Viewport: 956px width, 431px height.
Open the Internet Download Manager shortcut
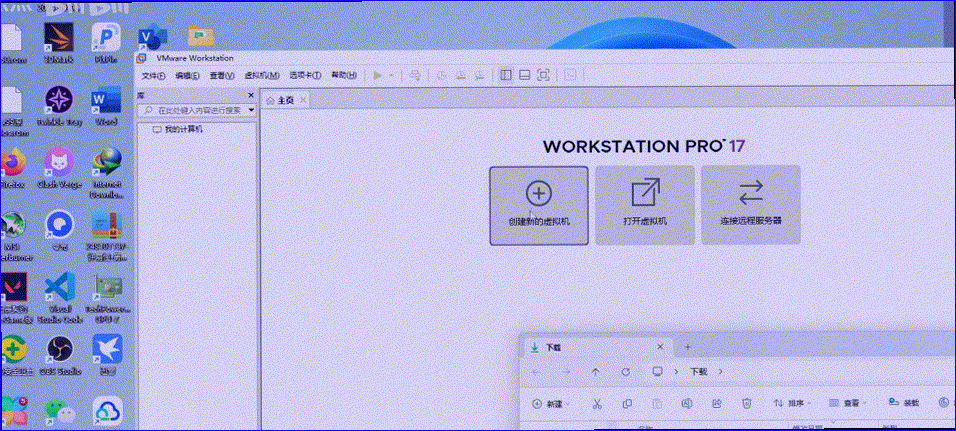[107, 173]
